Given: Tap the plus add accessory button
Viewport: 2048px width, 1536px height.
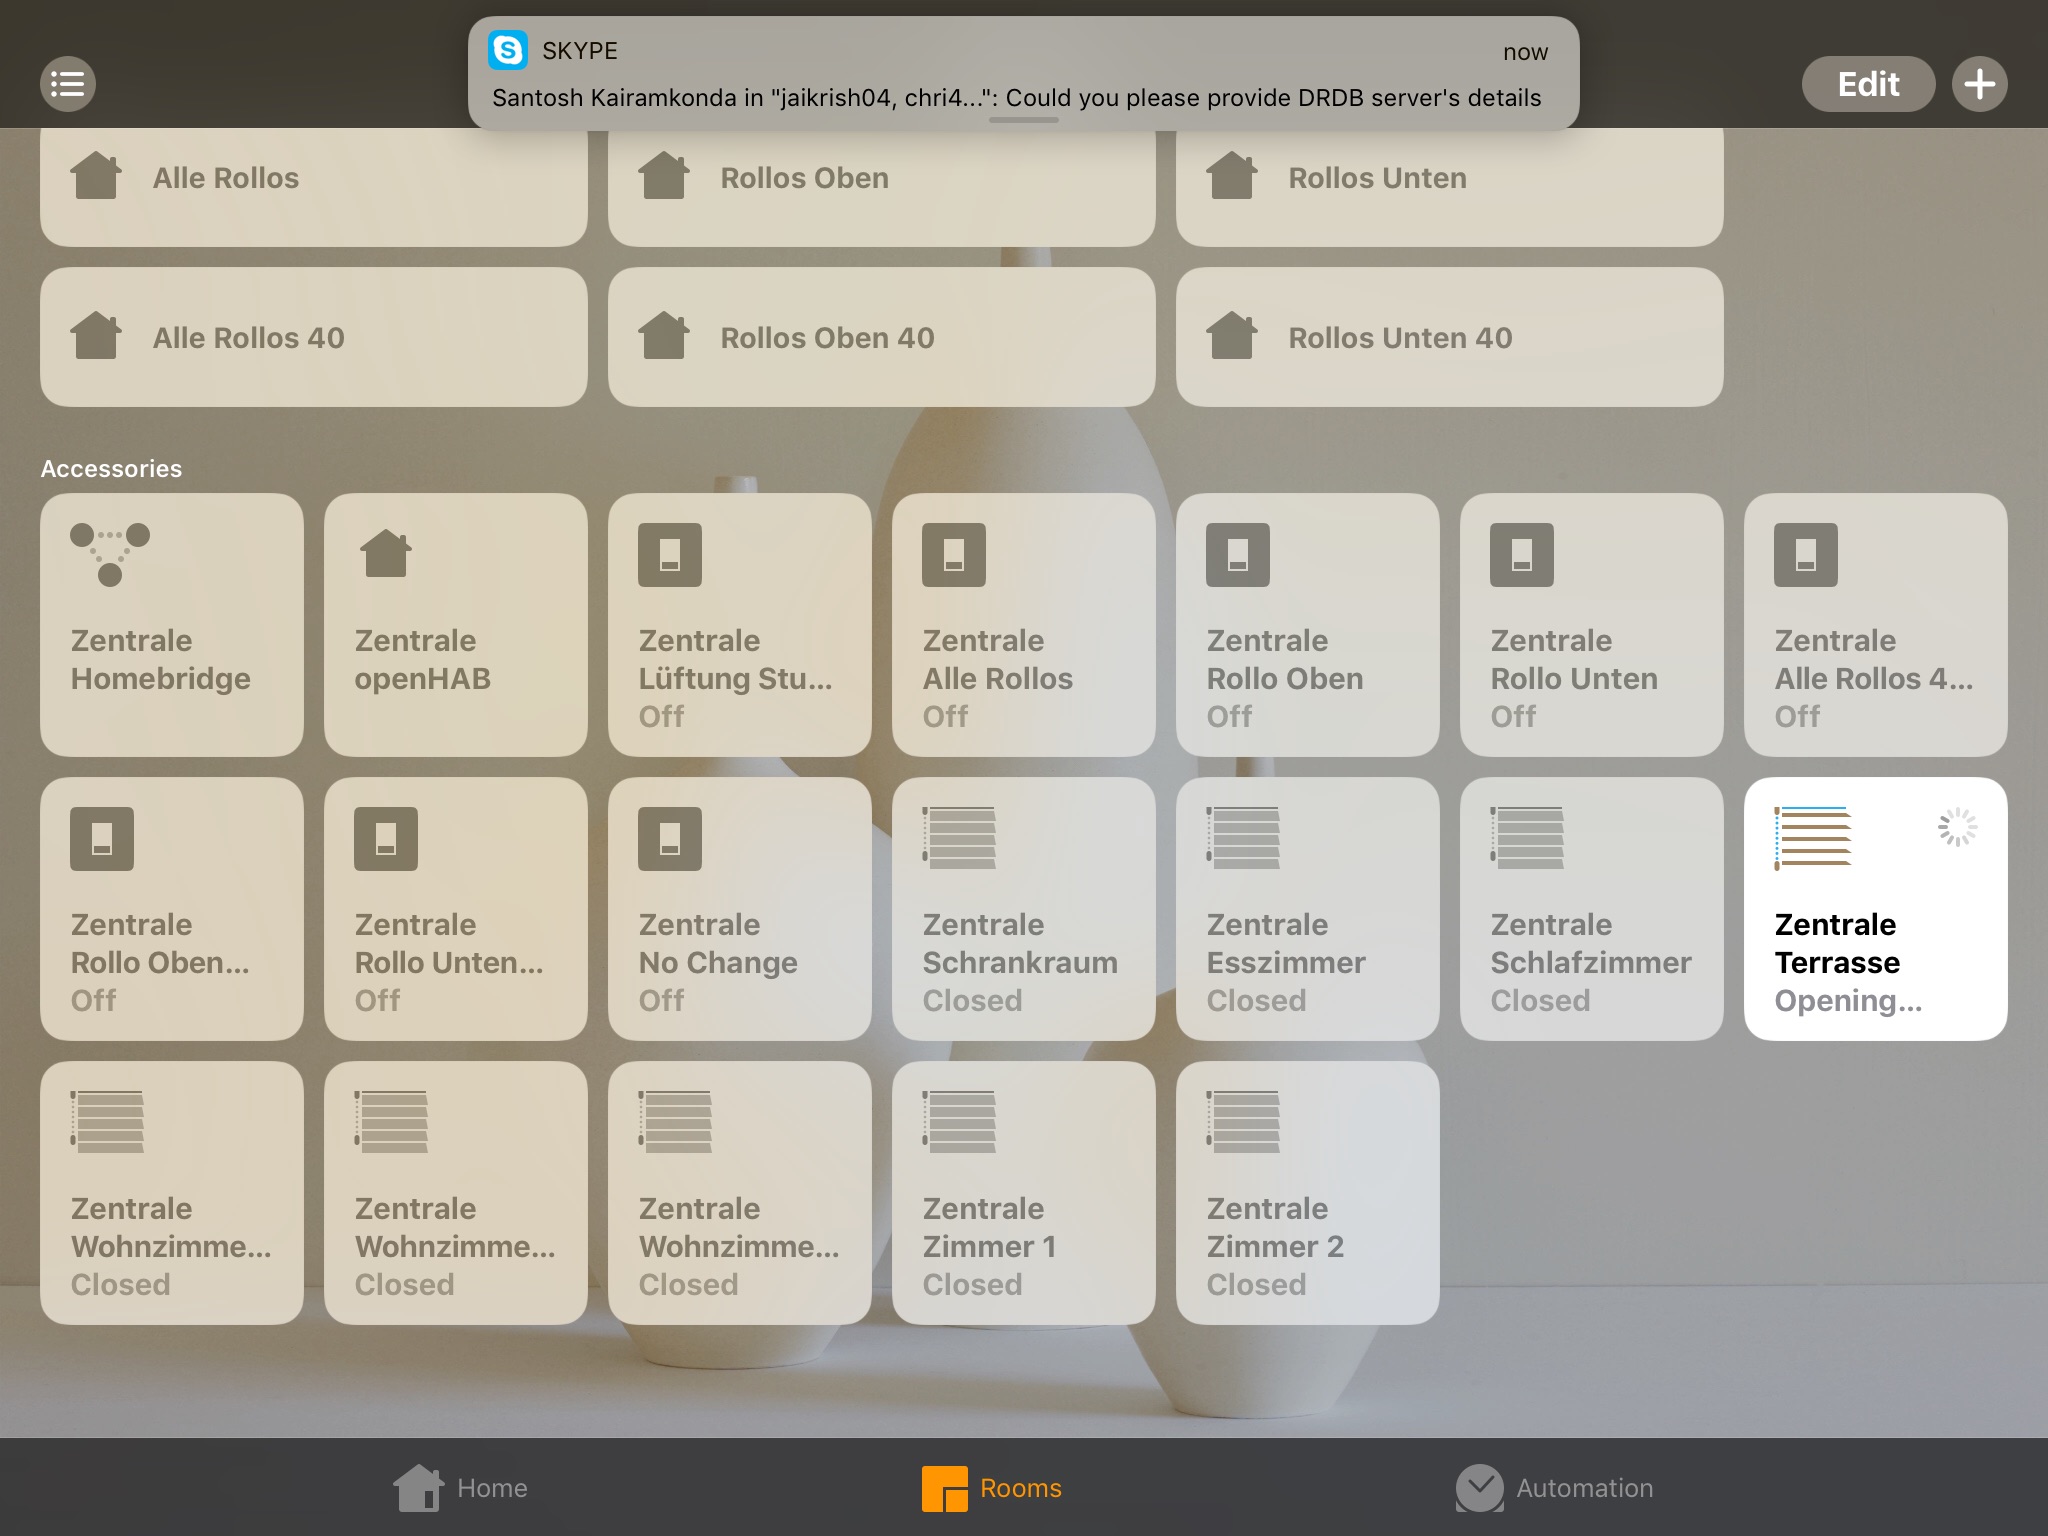Looking at the screenshot, I should (1979, 84).
